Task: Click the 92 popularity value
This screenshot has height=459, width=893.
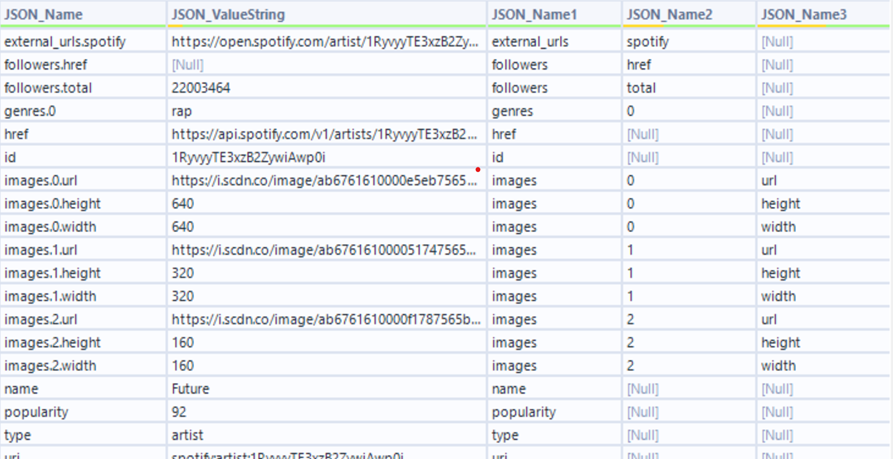Action: 327,412
